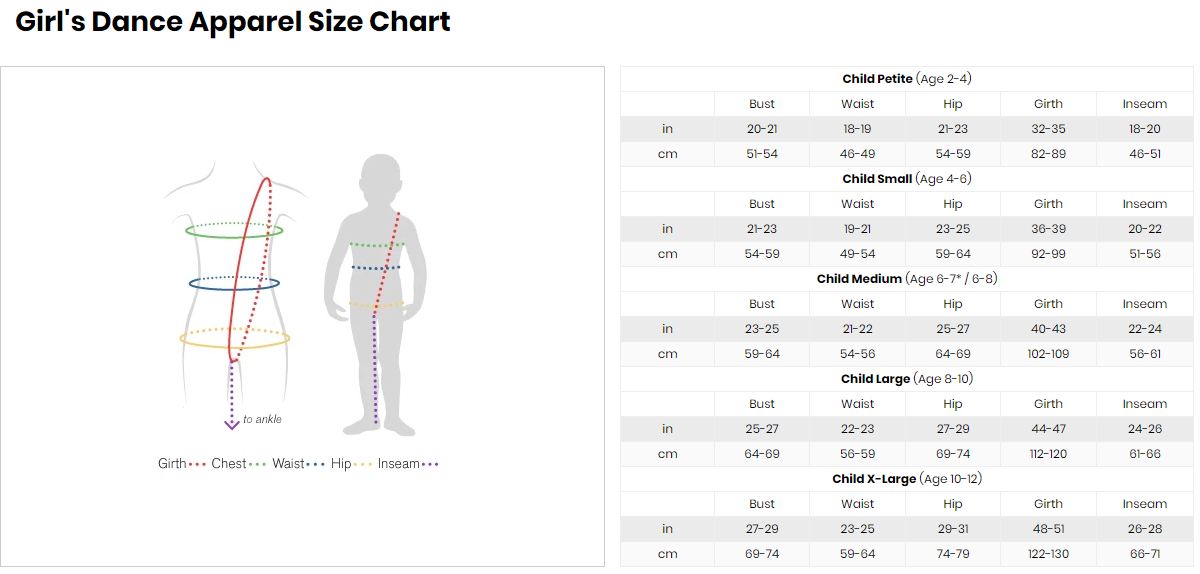Click Child Petite girth value 32-35
Image resolution: width=1200 pixels, height=574 pixels.
[x=1048, y=129]
